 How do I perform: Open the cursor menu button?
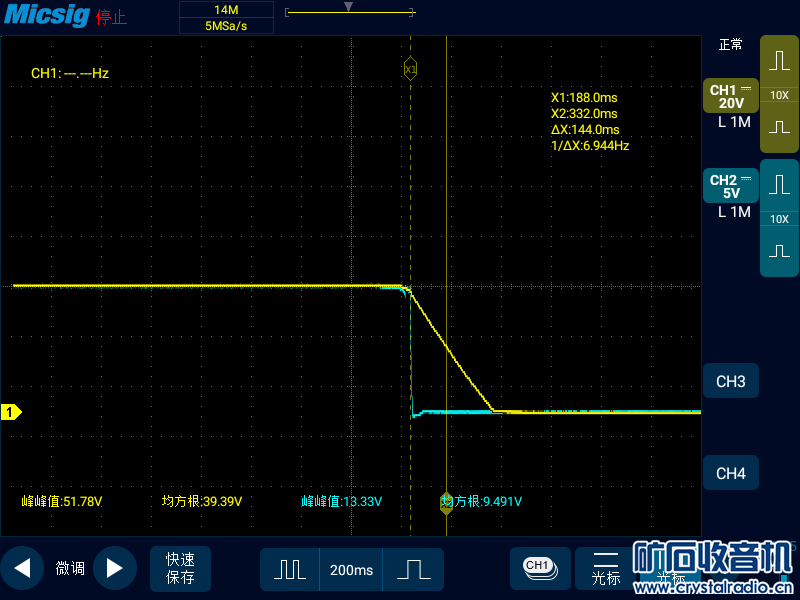[606, 568]
